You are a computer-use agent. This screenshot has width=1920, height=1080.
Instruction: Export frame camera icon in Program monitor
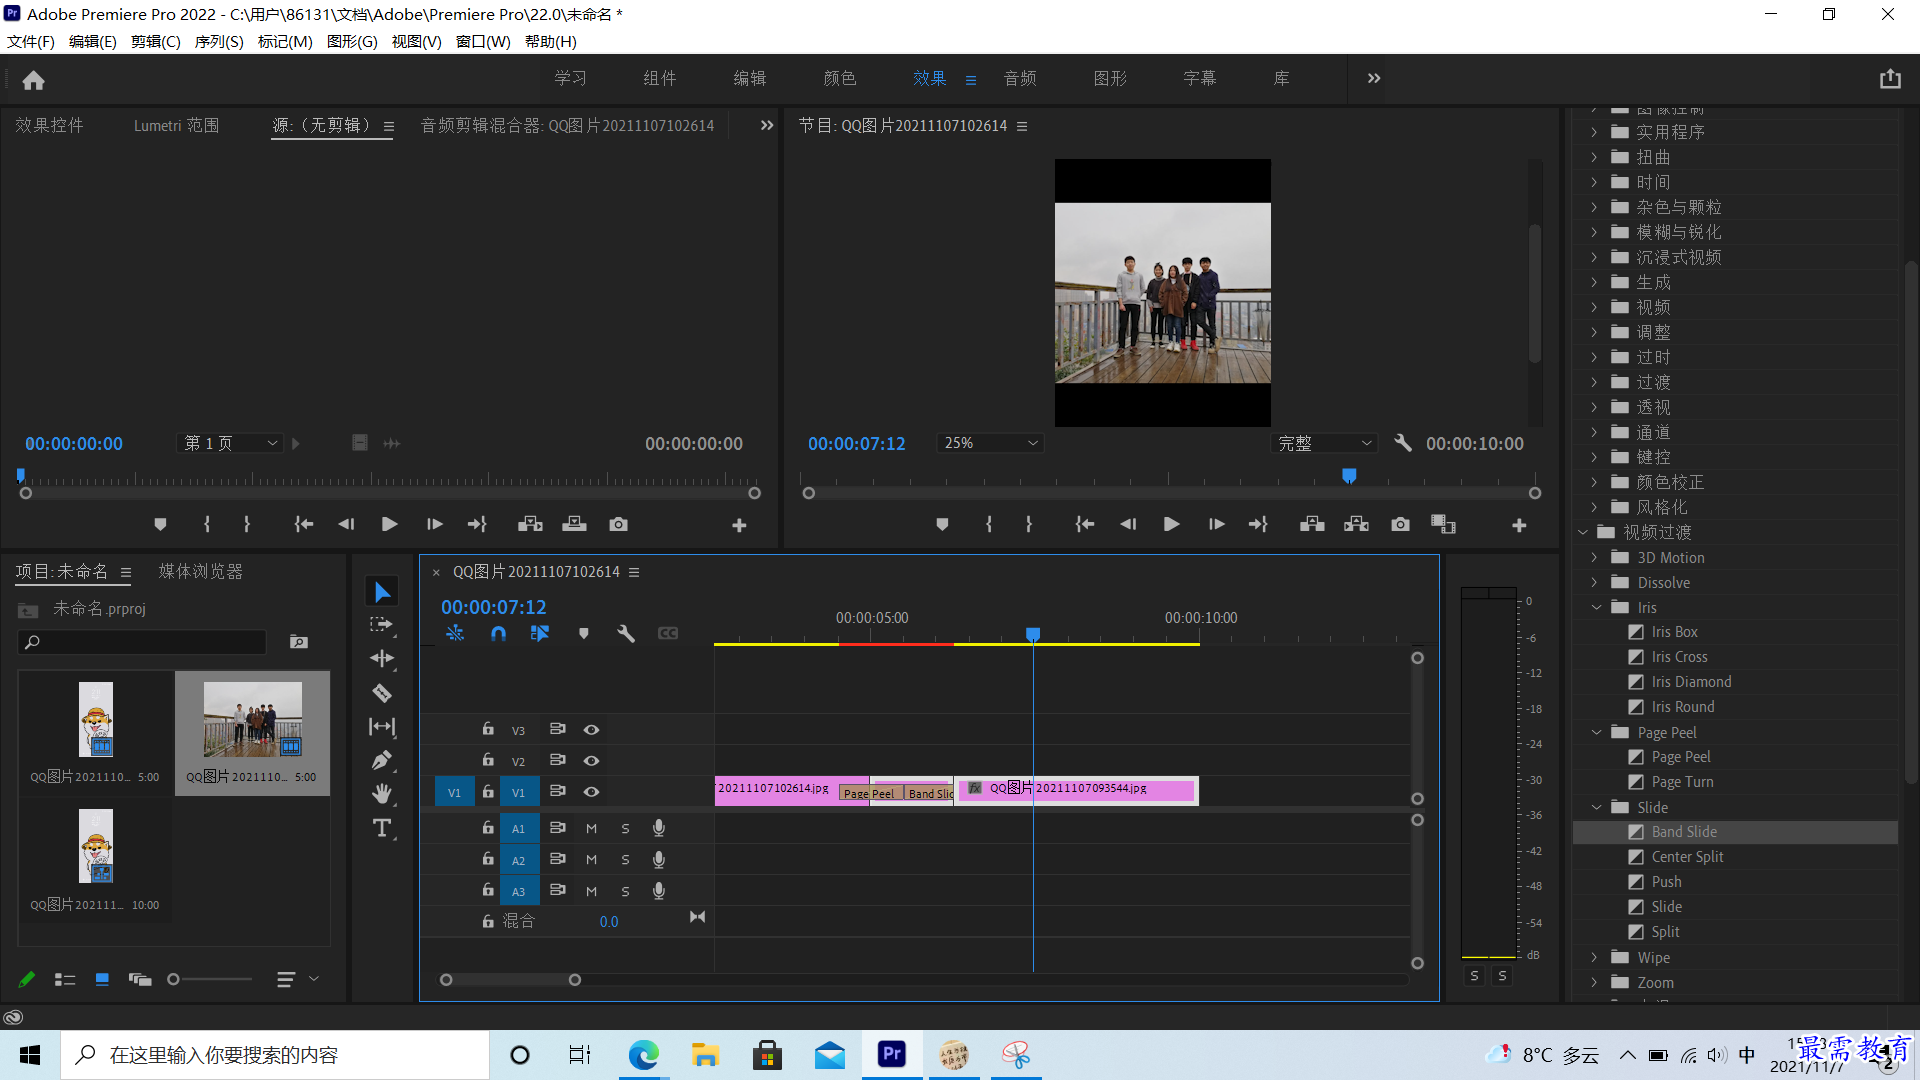[x=1400, y=524]
